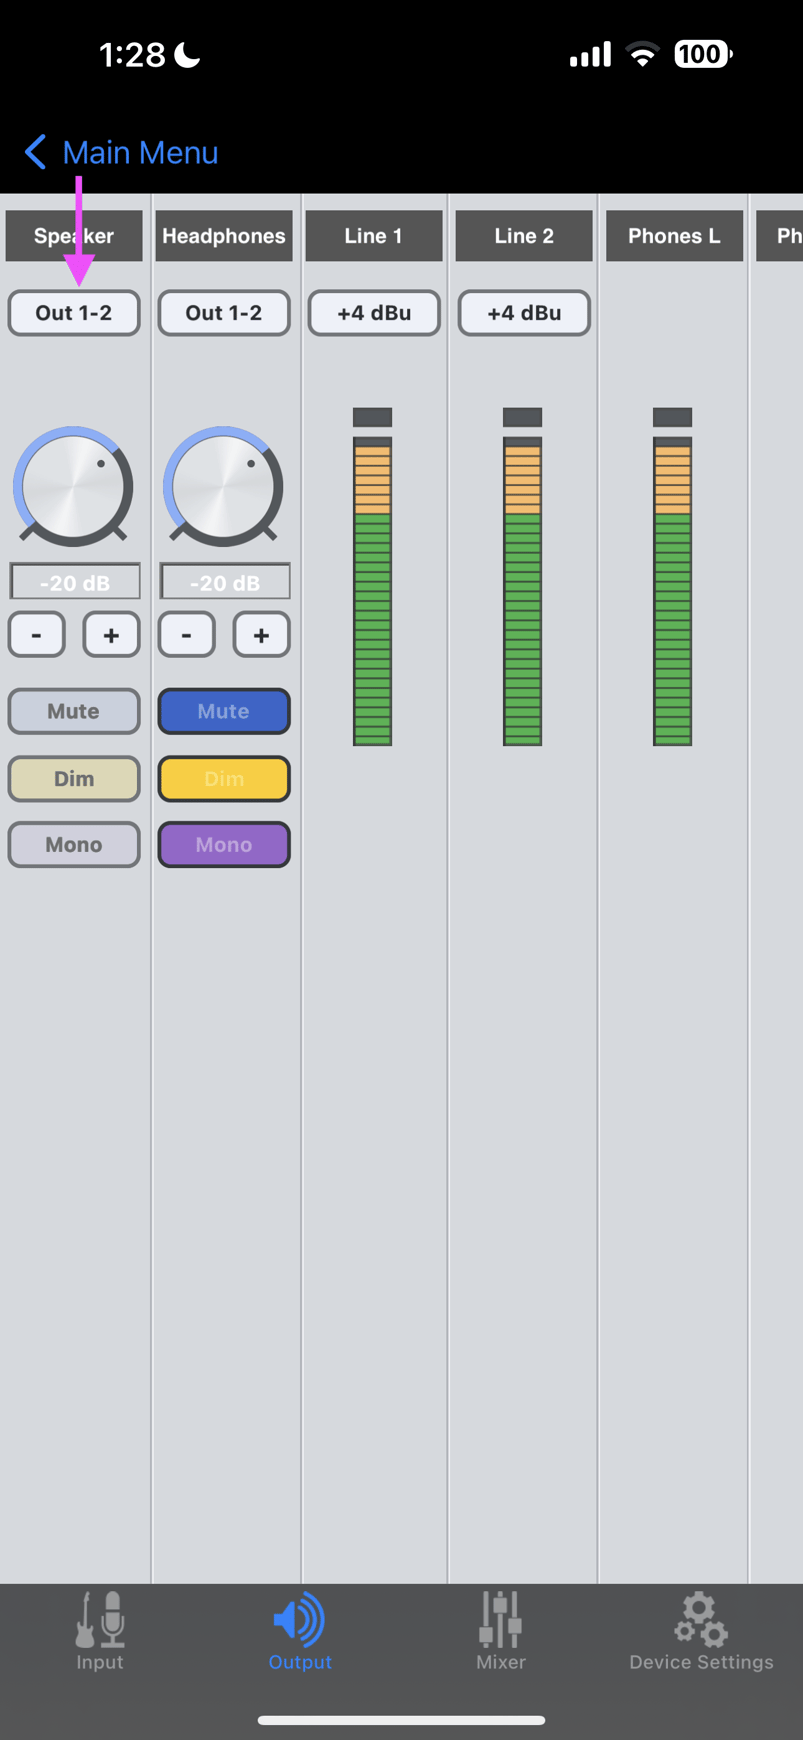Mute the Speaker output

(74, 711)
